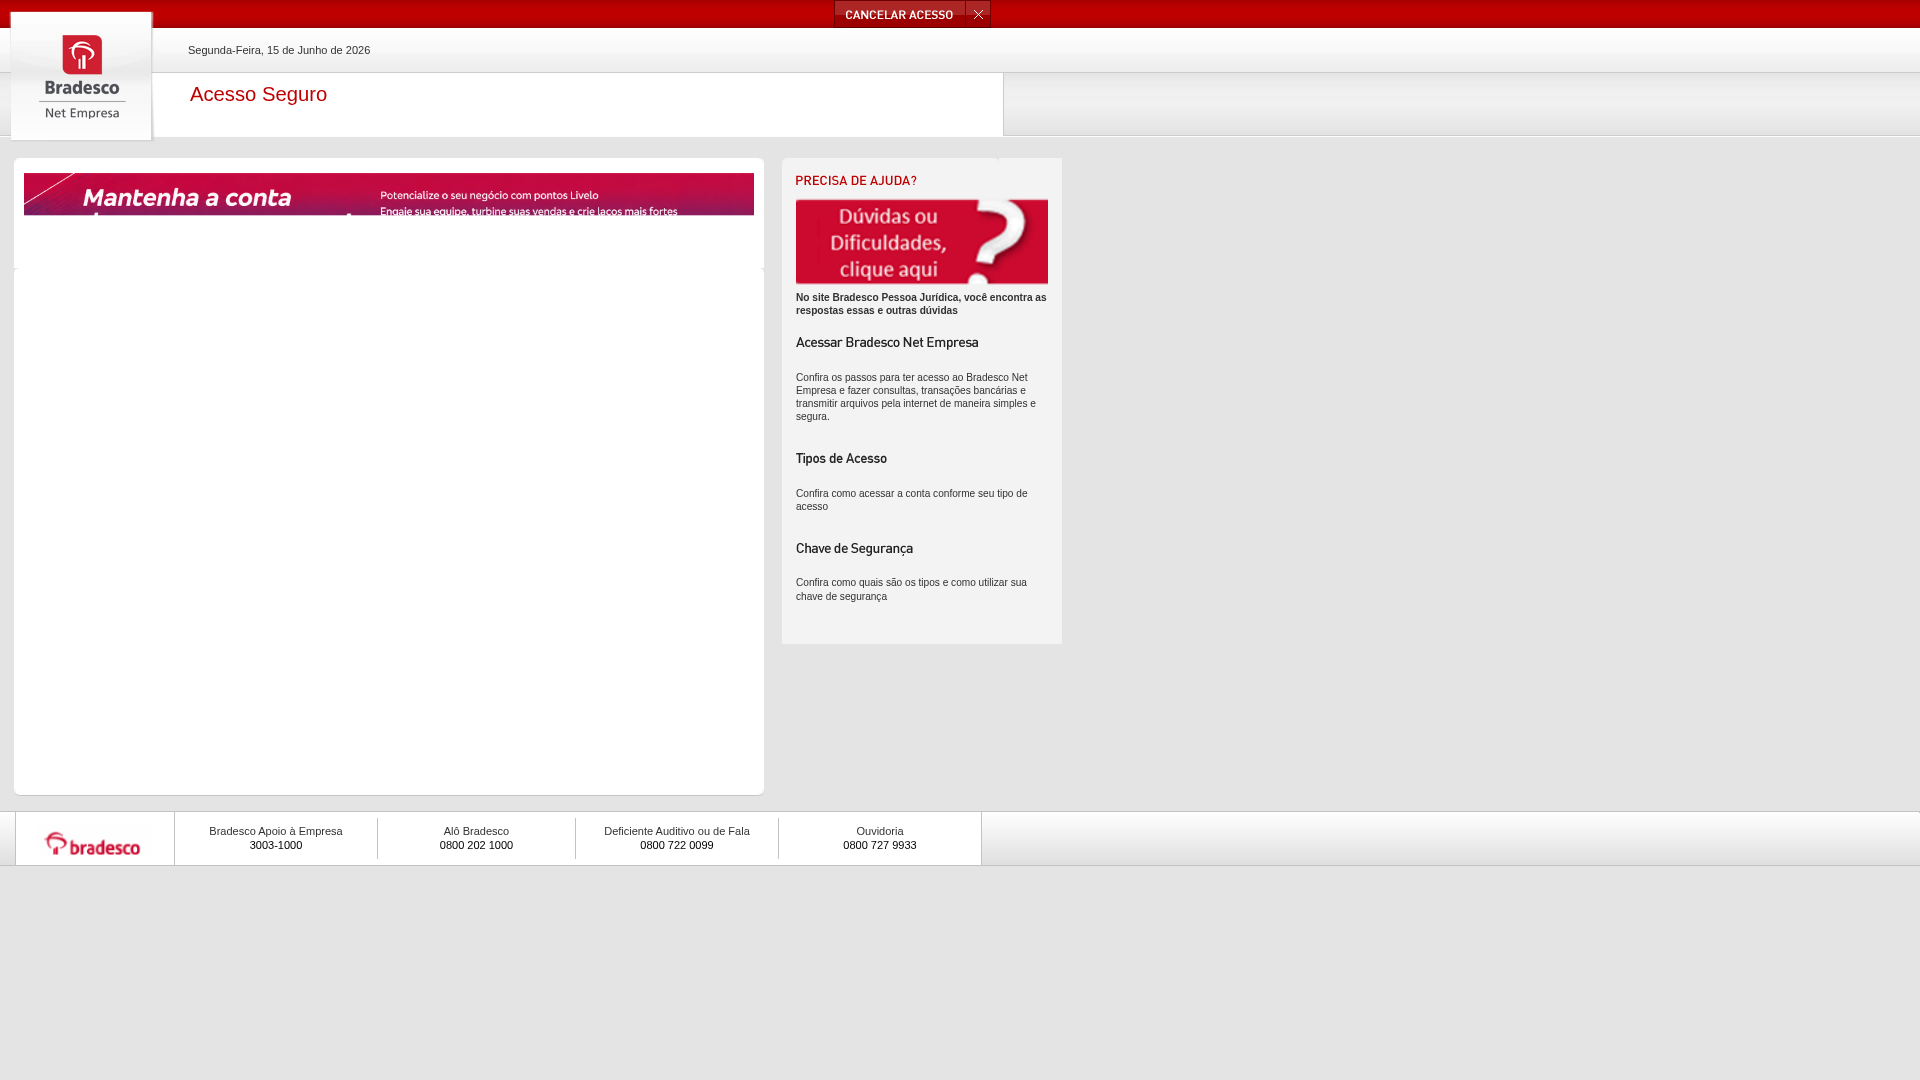The width and height of the screenshot is (1920, 1080).
Task: Click the Acesso Seguro title
Action: coord(258,94)
